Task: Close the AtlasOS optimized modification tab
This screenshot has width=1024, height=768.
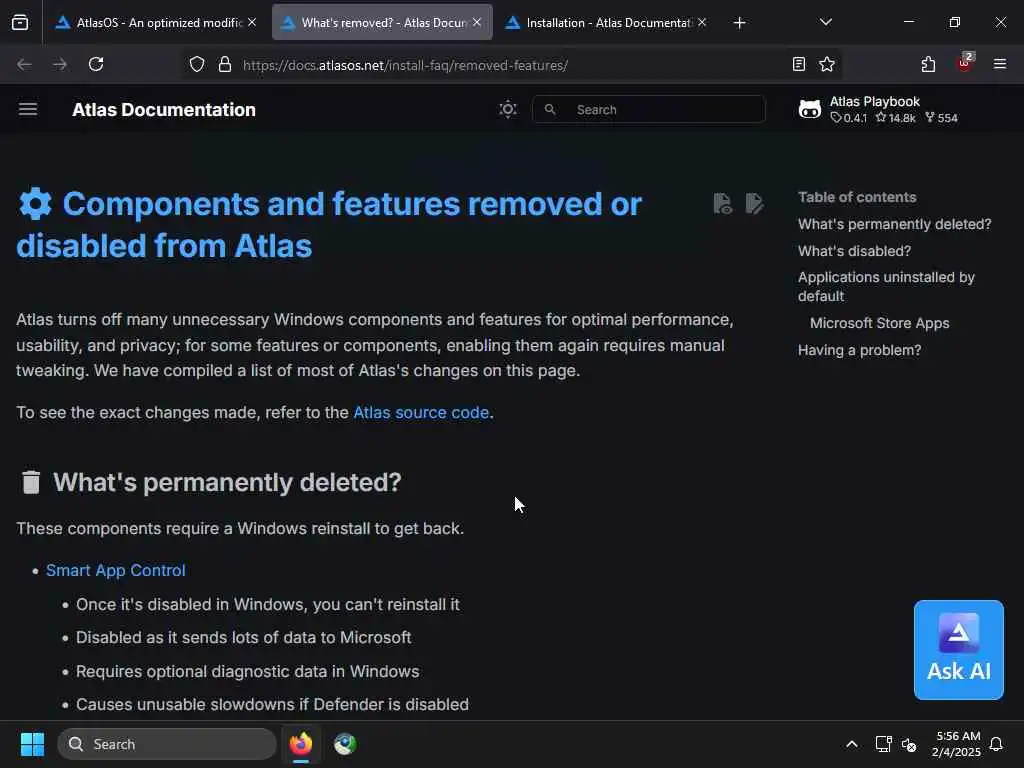Action: click(252, 22)
